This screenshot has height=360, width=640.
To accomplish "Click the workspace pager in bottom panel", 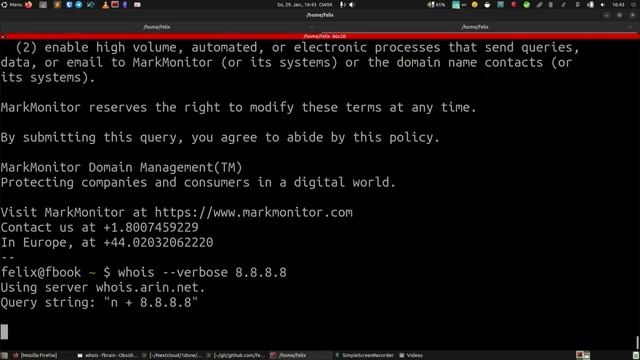I will [583, 356].
